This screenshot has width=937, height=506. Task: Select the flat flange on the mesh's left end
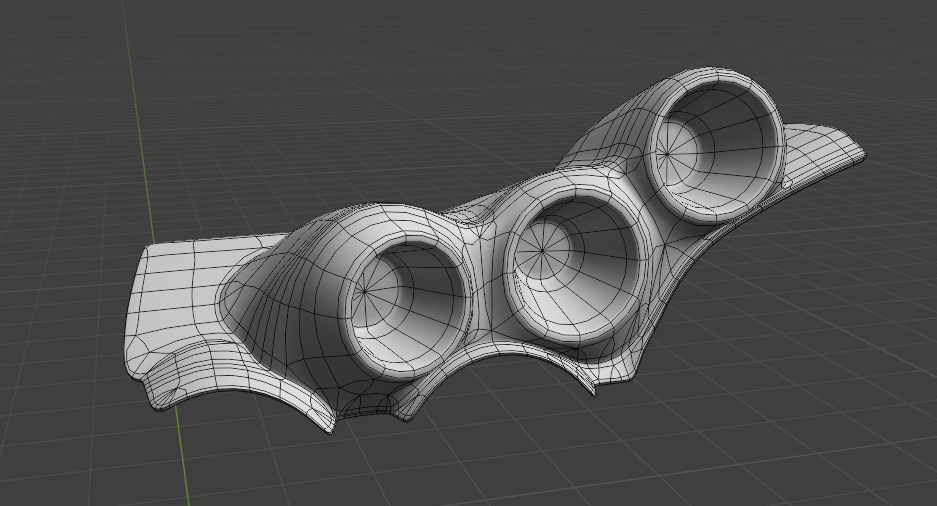(x=173, y=297)
